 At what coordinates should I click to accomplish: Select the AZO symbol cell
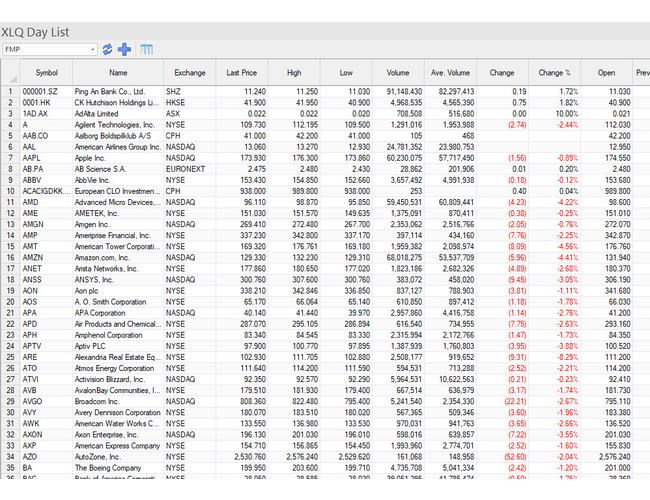[46, 457]
